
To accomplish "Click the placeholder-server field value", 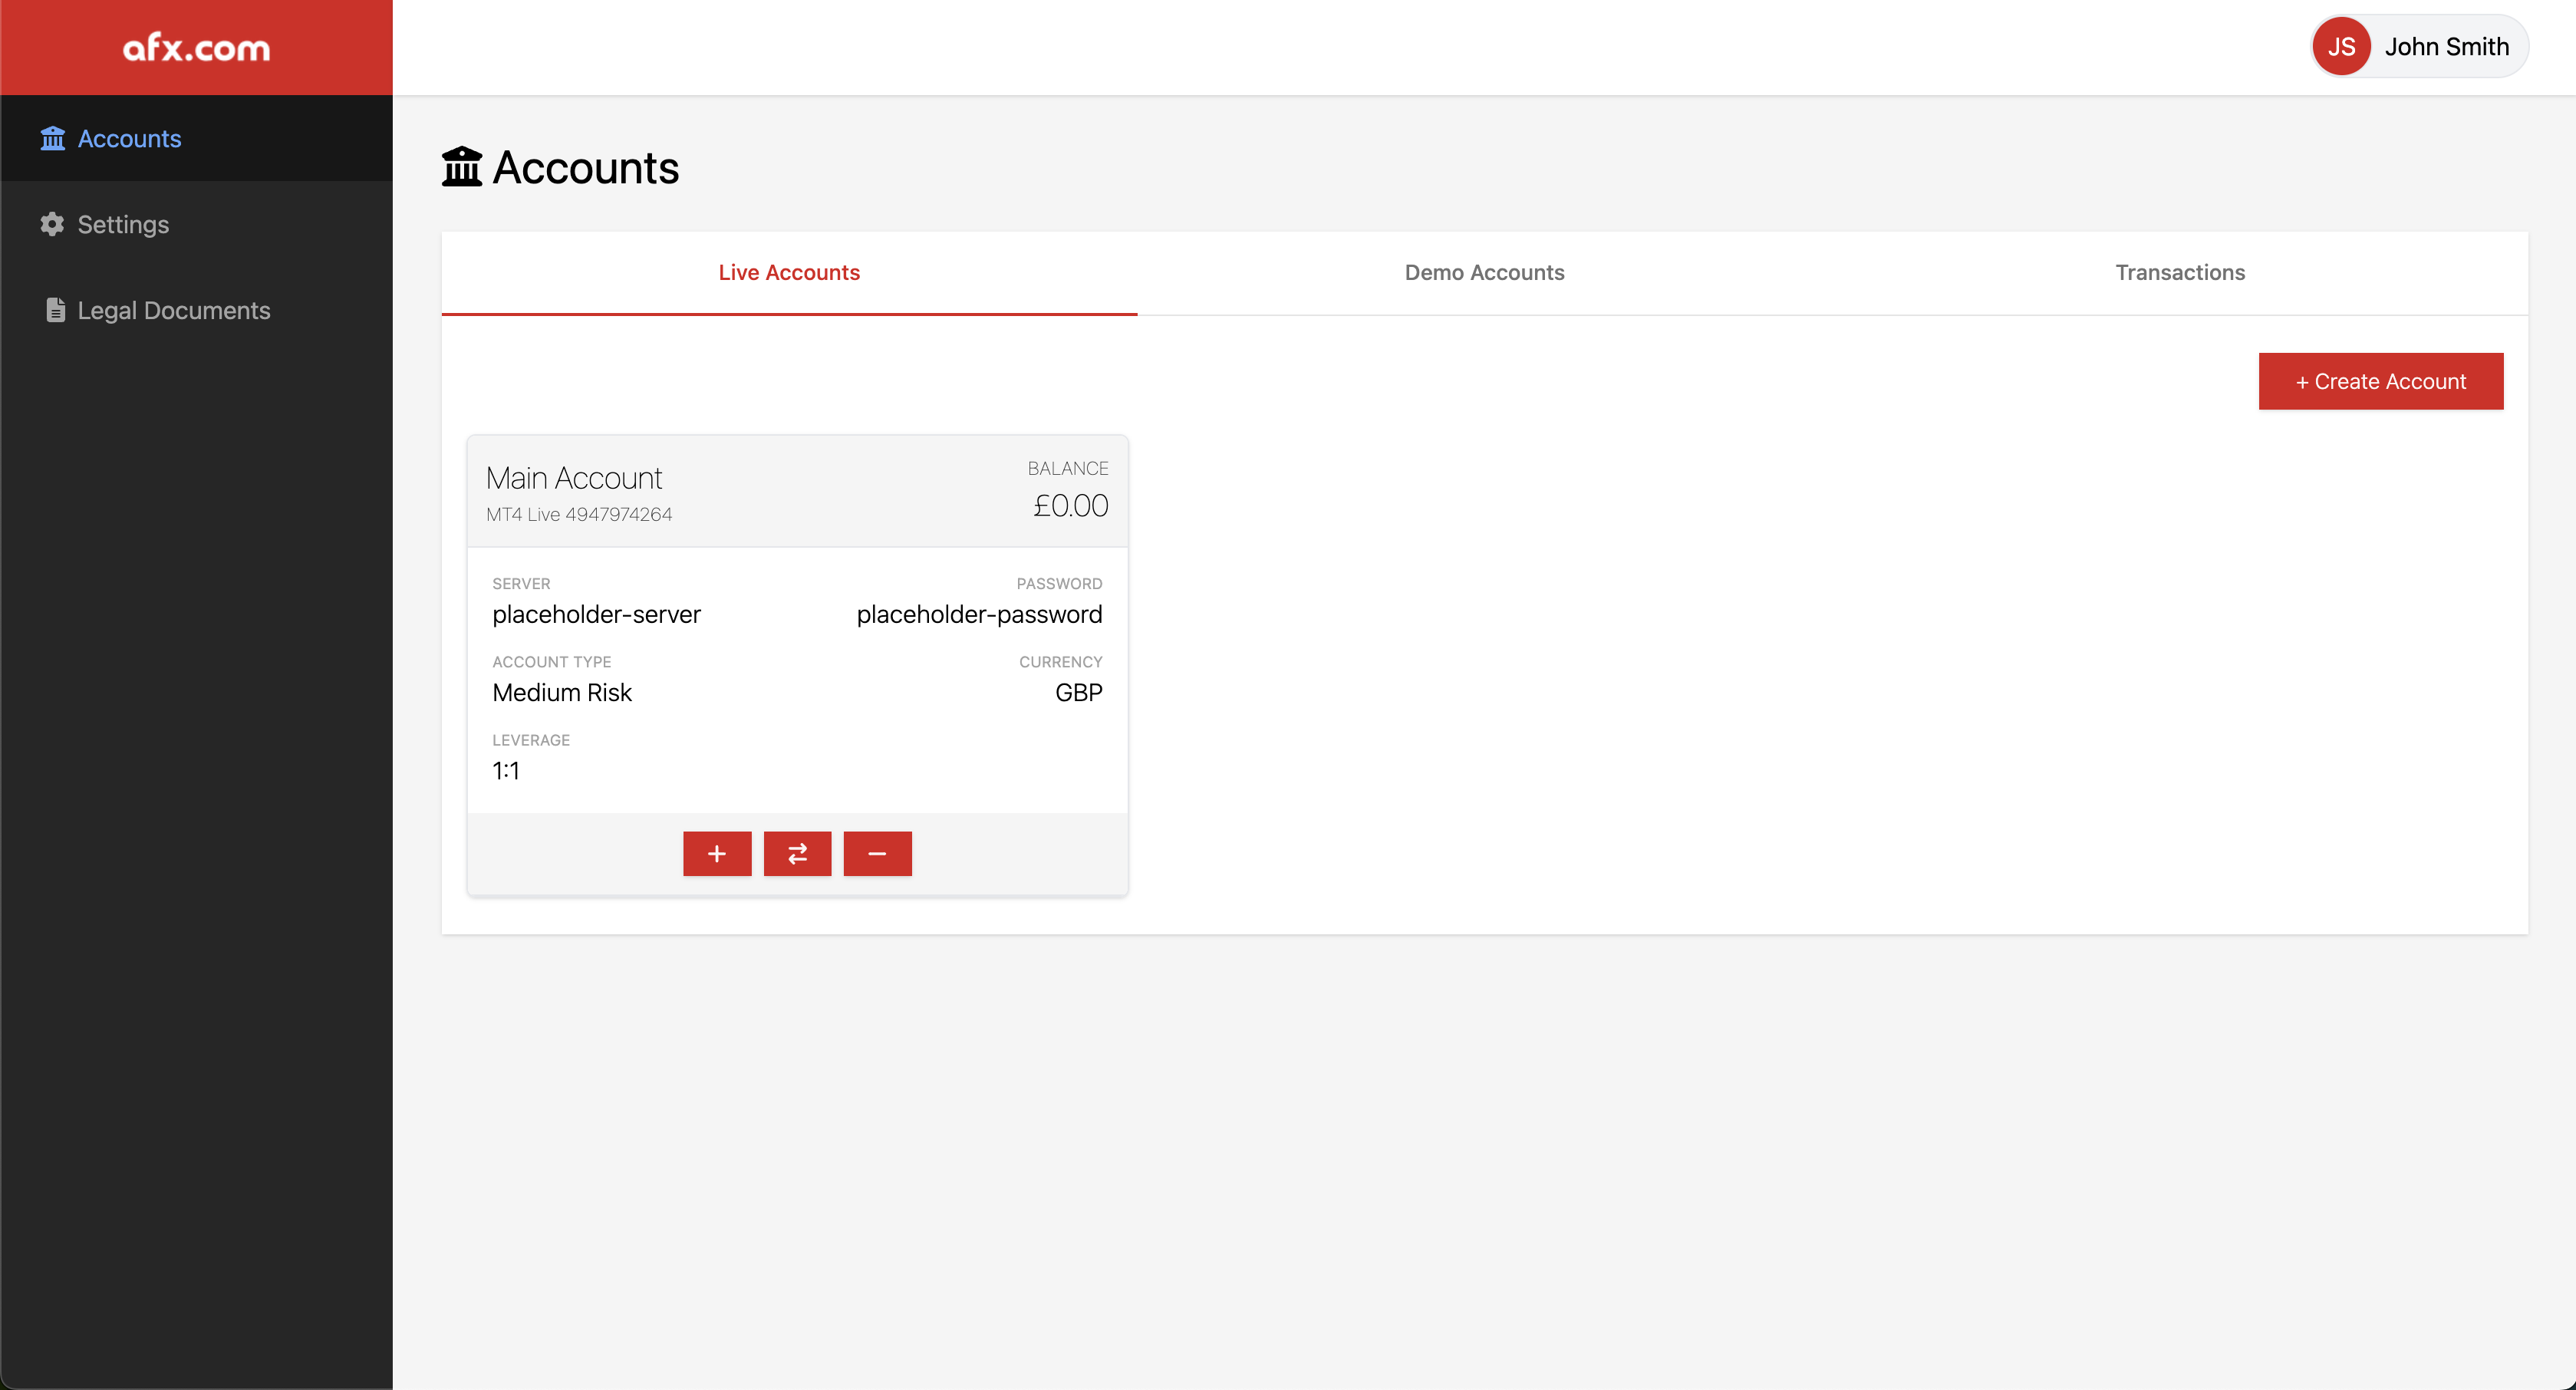I will pyautogui.click(x=595, y=613).
